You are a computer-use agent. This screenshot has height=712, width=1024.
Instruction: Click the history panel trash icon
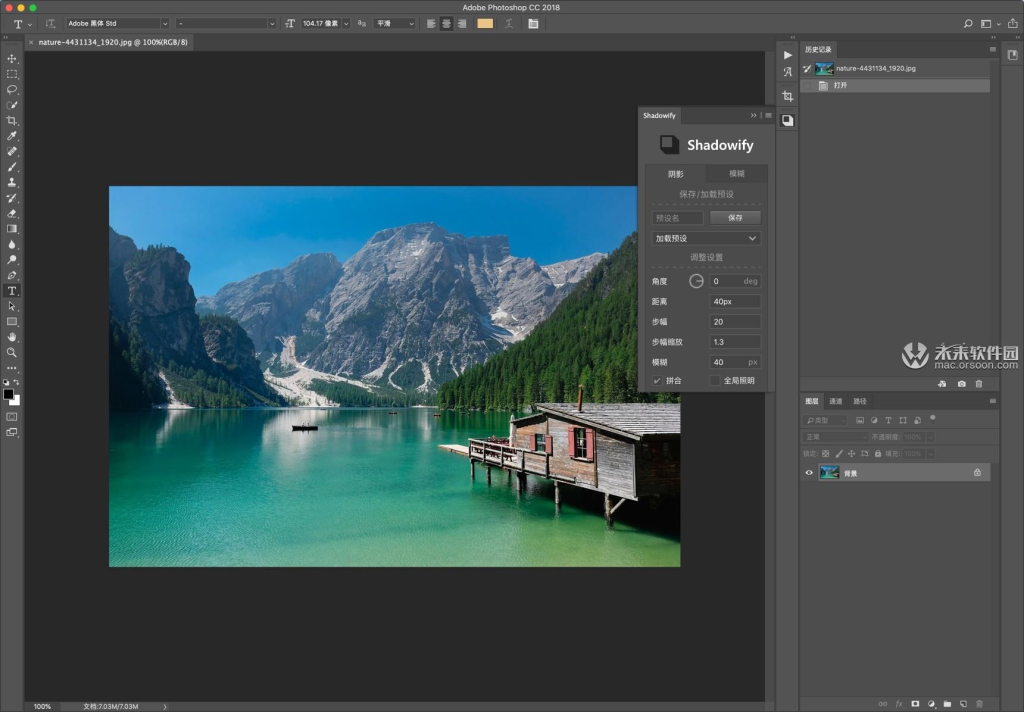(x=979, y=384)
